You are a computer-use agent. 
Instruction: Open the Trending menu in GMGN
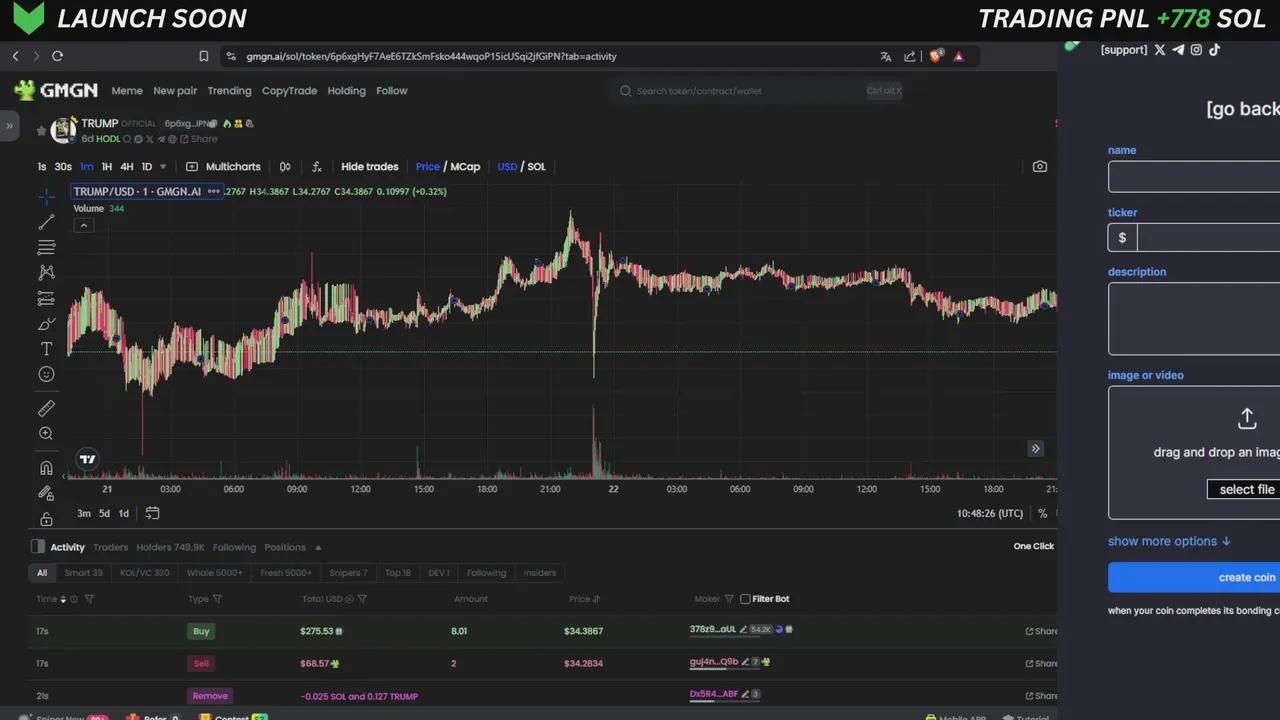pos(229,91)
